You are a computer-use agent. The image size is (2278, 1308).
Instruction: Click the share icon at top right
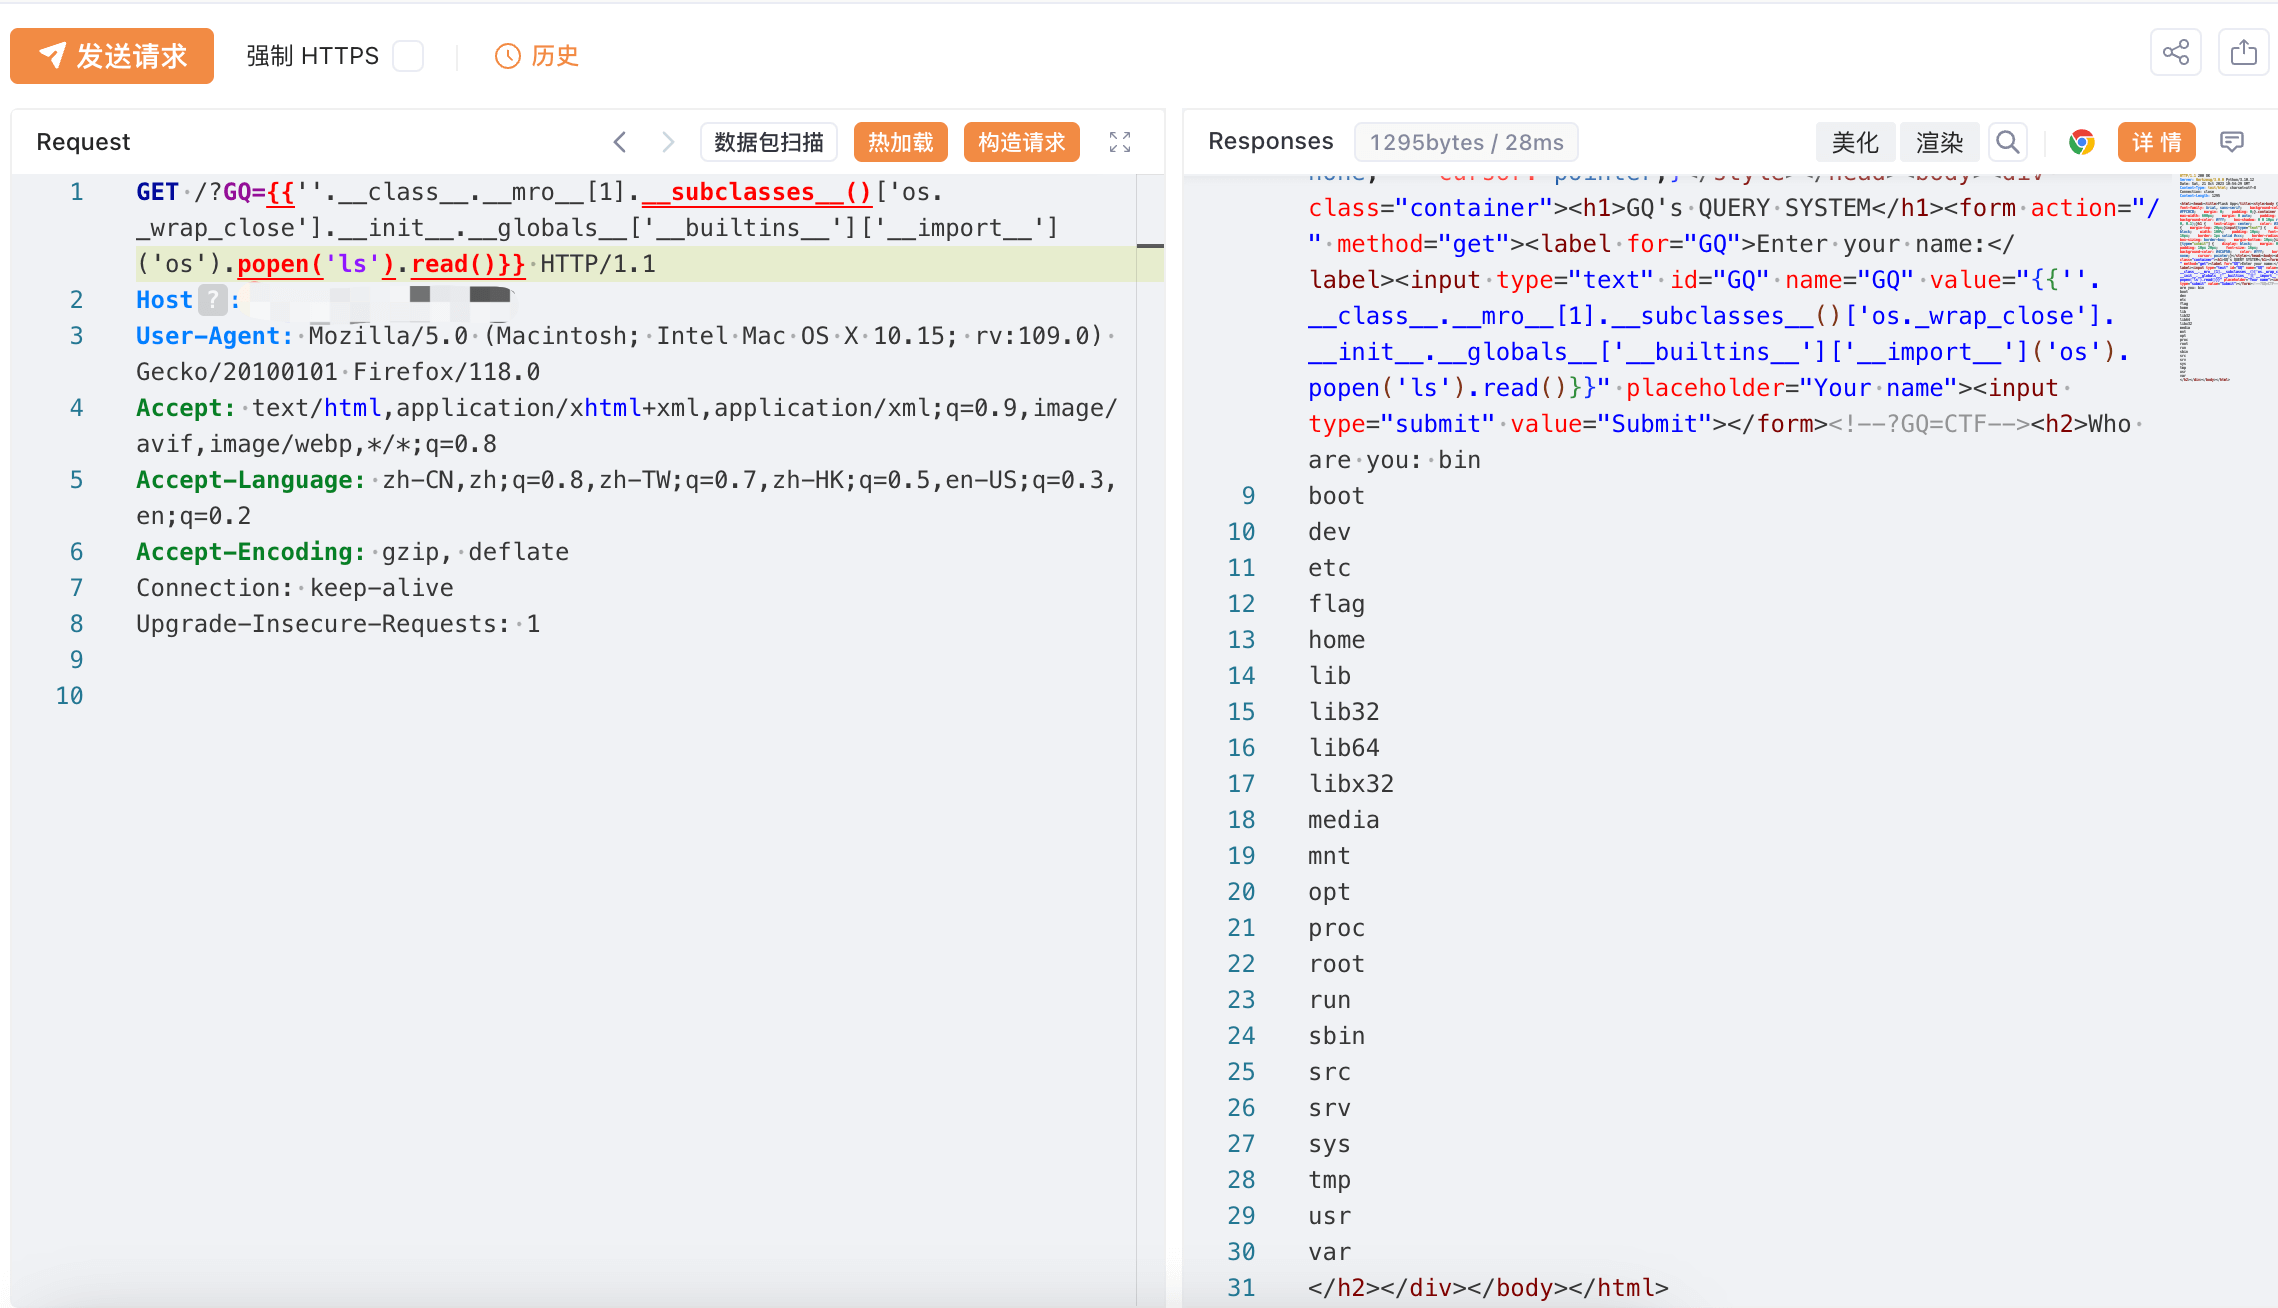point(2176,52)
